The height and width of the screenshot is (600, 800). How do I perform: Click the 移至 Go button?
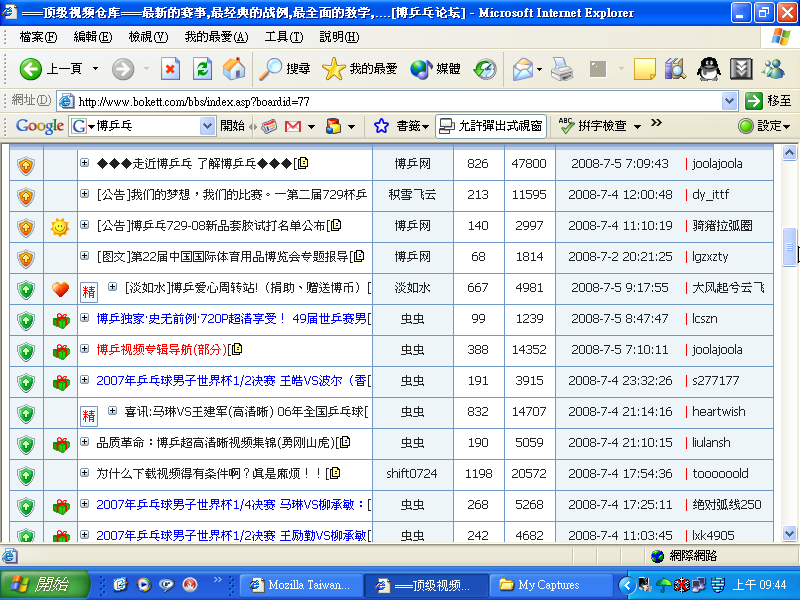(768, 101)
